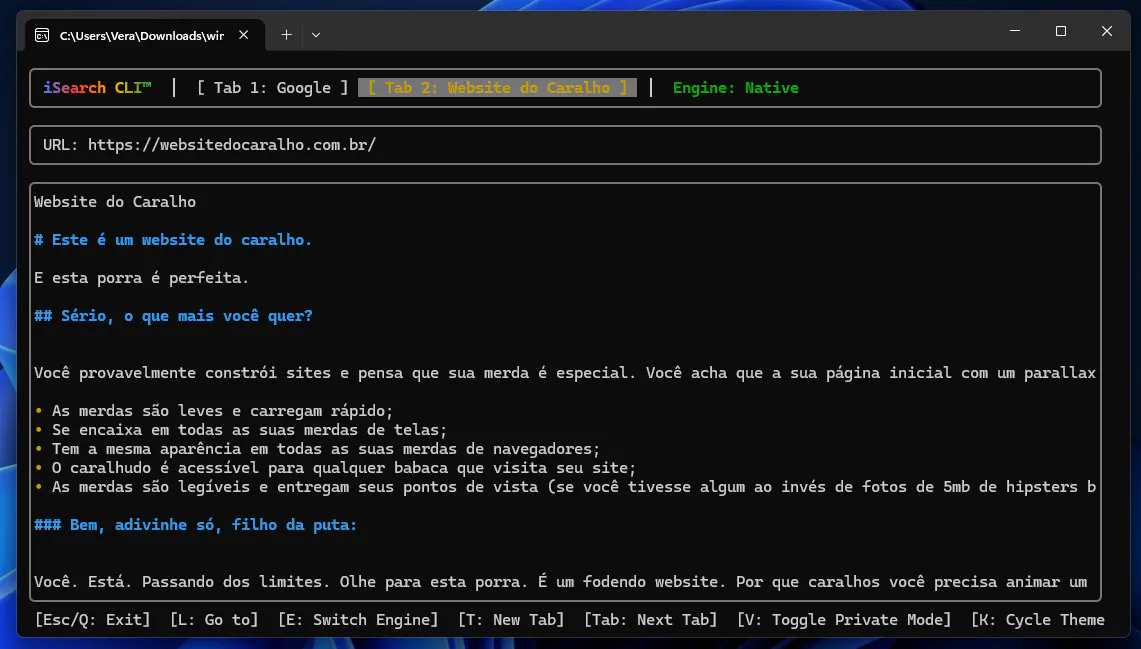Expand the terminal profiles dropdown chevron
The image size is (1141, 649).
click(x=316, y=35)
